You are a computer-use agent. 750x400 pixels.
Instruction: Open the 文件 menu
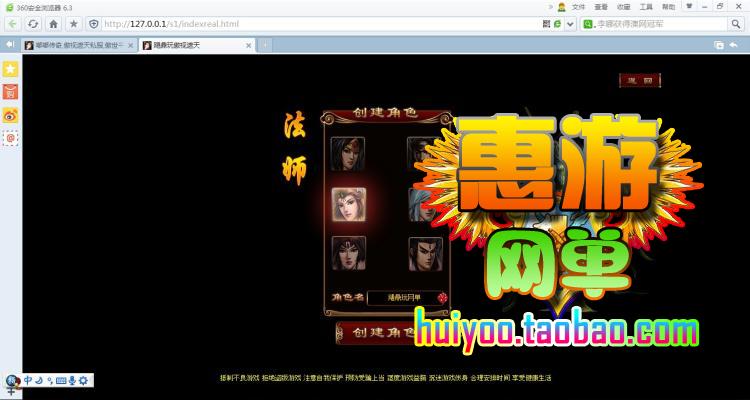point(578,7)
